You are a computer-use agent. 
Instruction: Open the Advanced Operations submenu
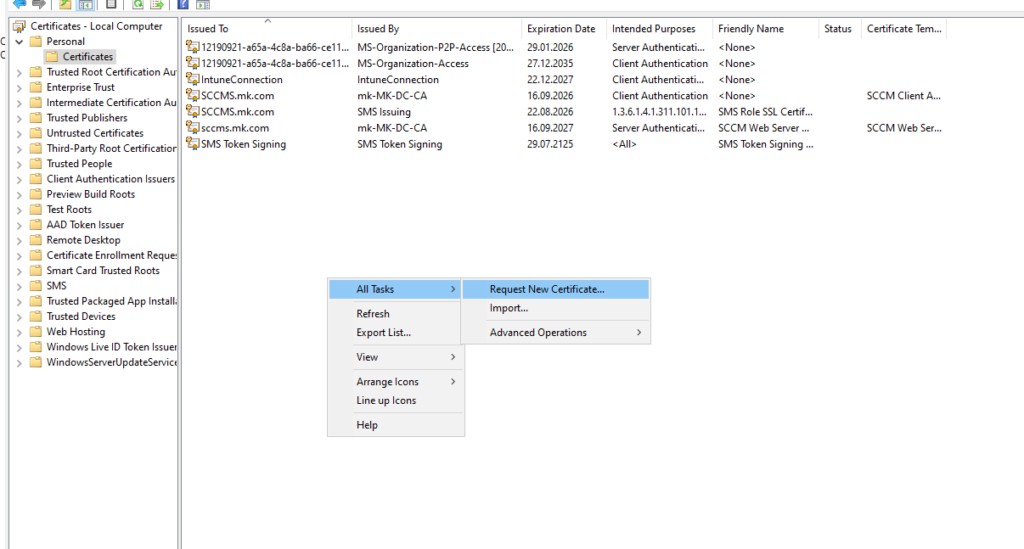tap(538, 333)
